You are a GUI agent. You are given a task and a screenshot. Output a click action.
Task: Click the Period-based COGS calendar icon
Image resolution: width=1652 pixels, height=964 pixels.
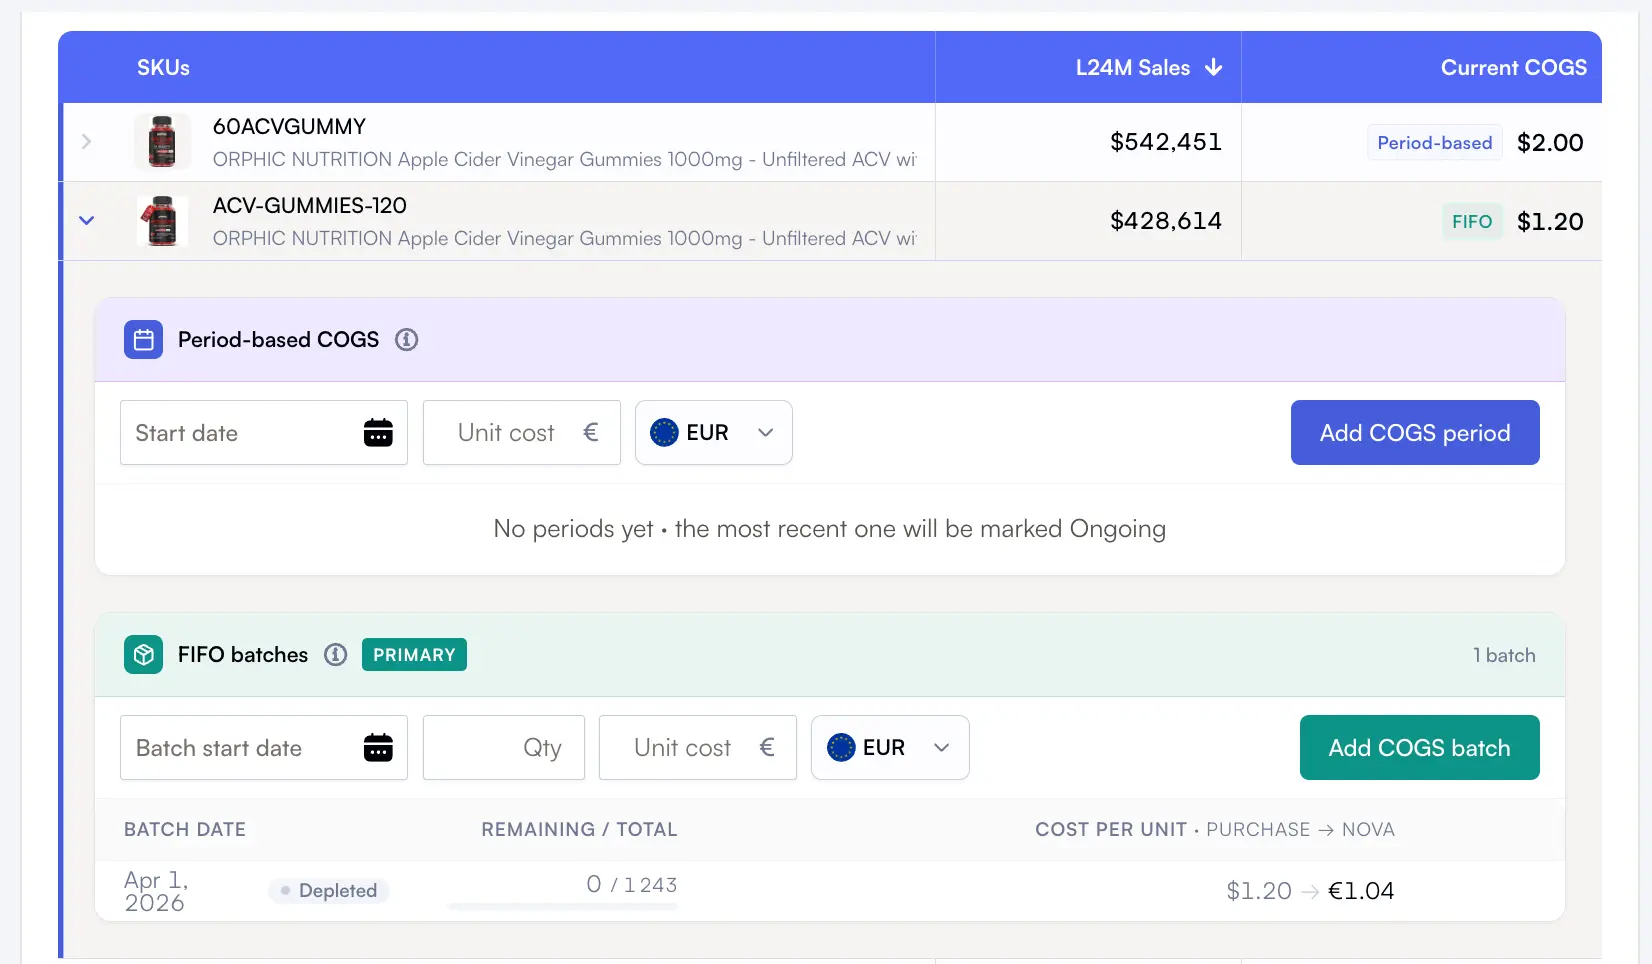tap(143, 340)
